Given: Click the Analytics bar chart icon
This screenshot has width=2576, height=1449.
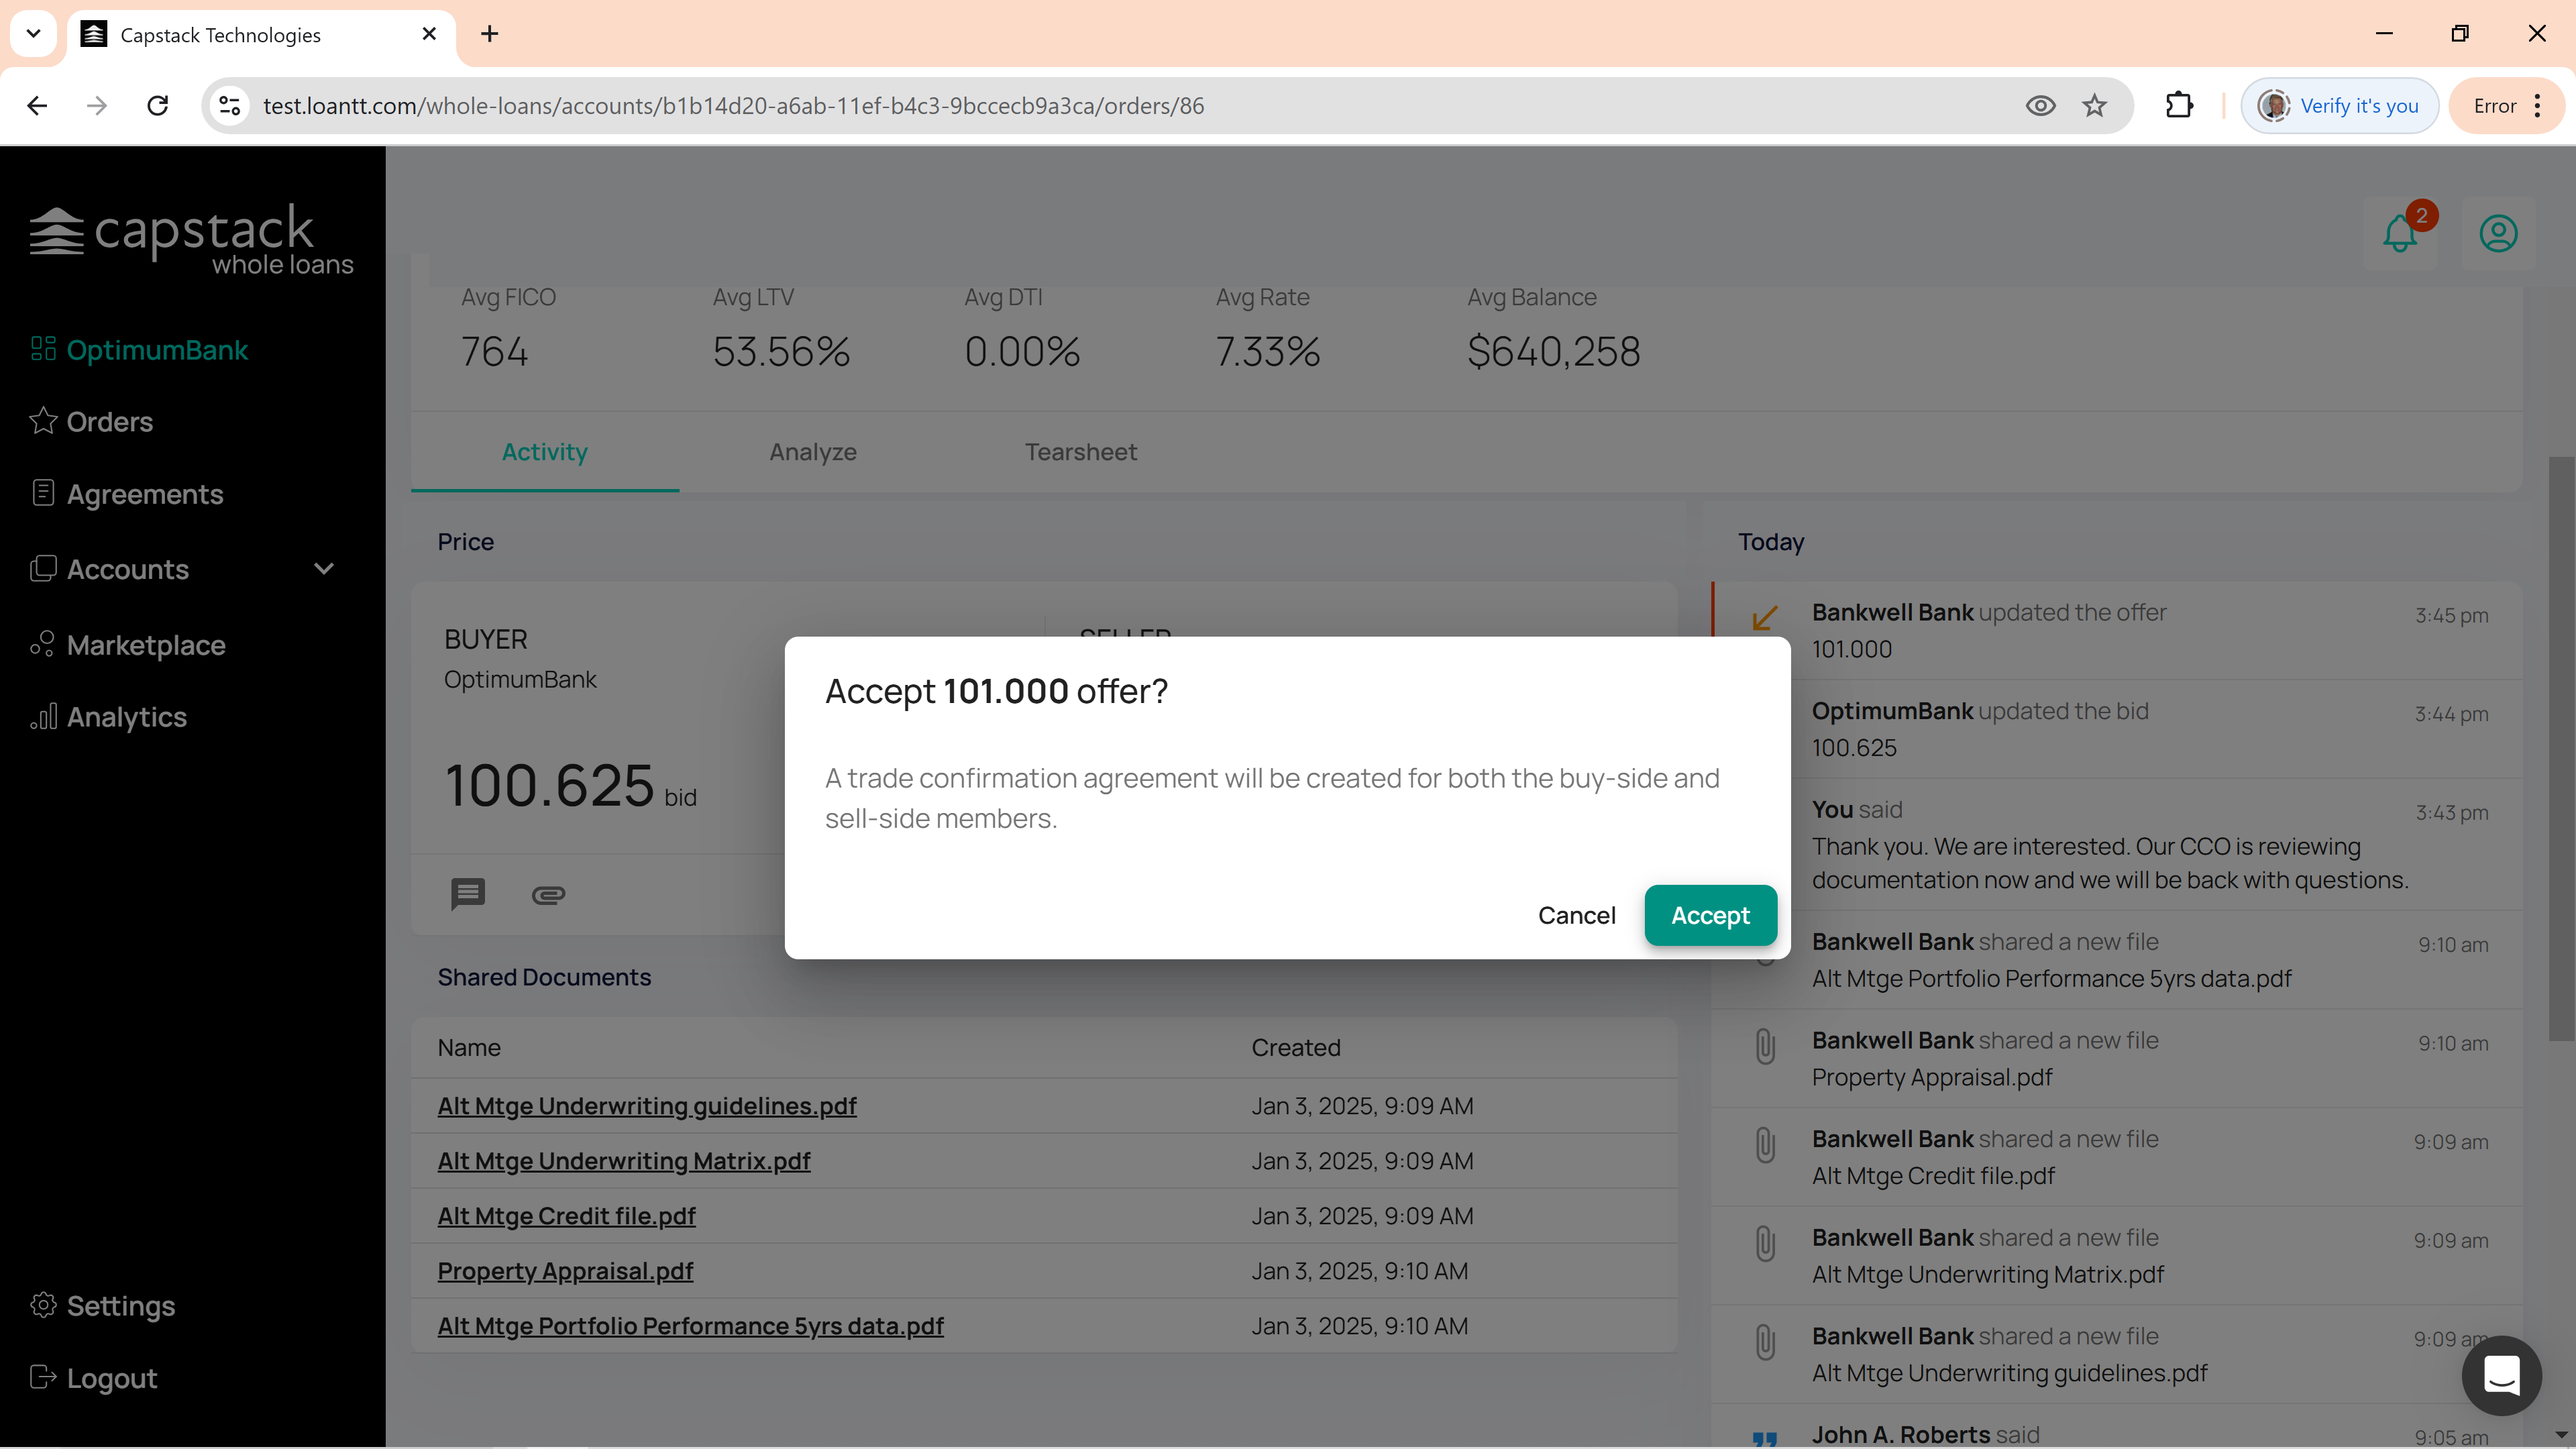Looking at the screenshot, I should coord(42,717).
